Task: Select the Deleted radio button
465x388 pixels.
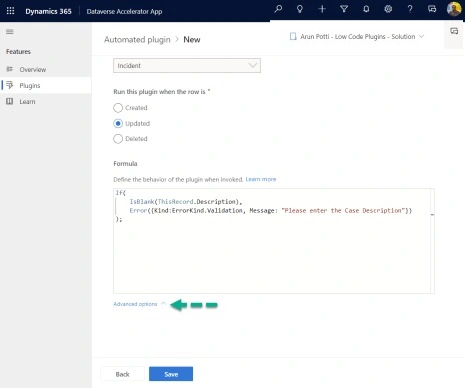Action: coord(118,139)
